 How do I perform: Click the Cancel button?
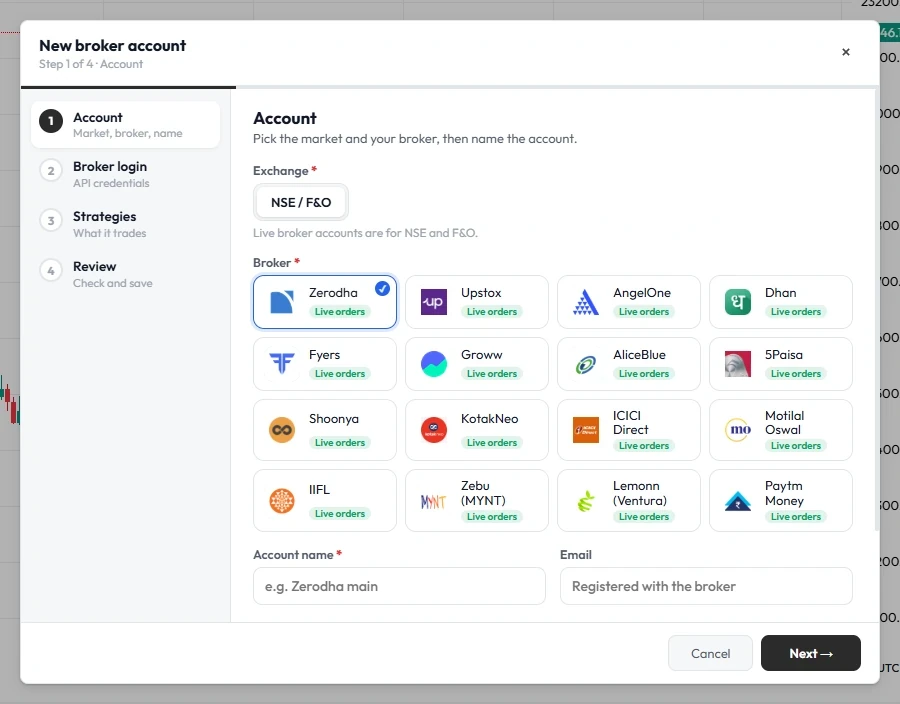click(710, 653)
